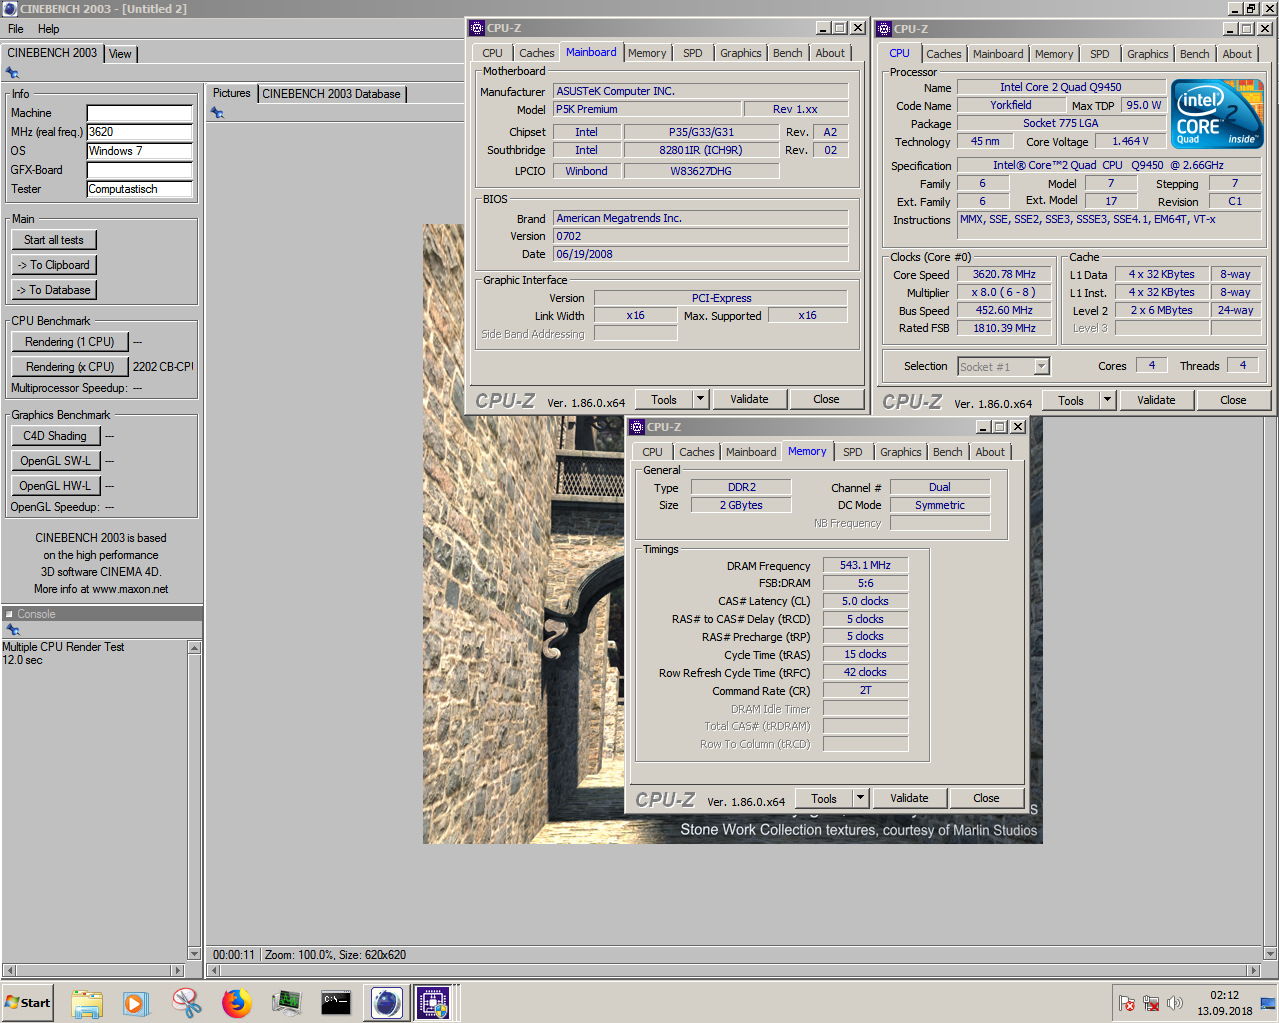Click Core Speed value 3620.78 MHz
This screenshot has height=1023, width=1279.
(1004, 274)
